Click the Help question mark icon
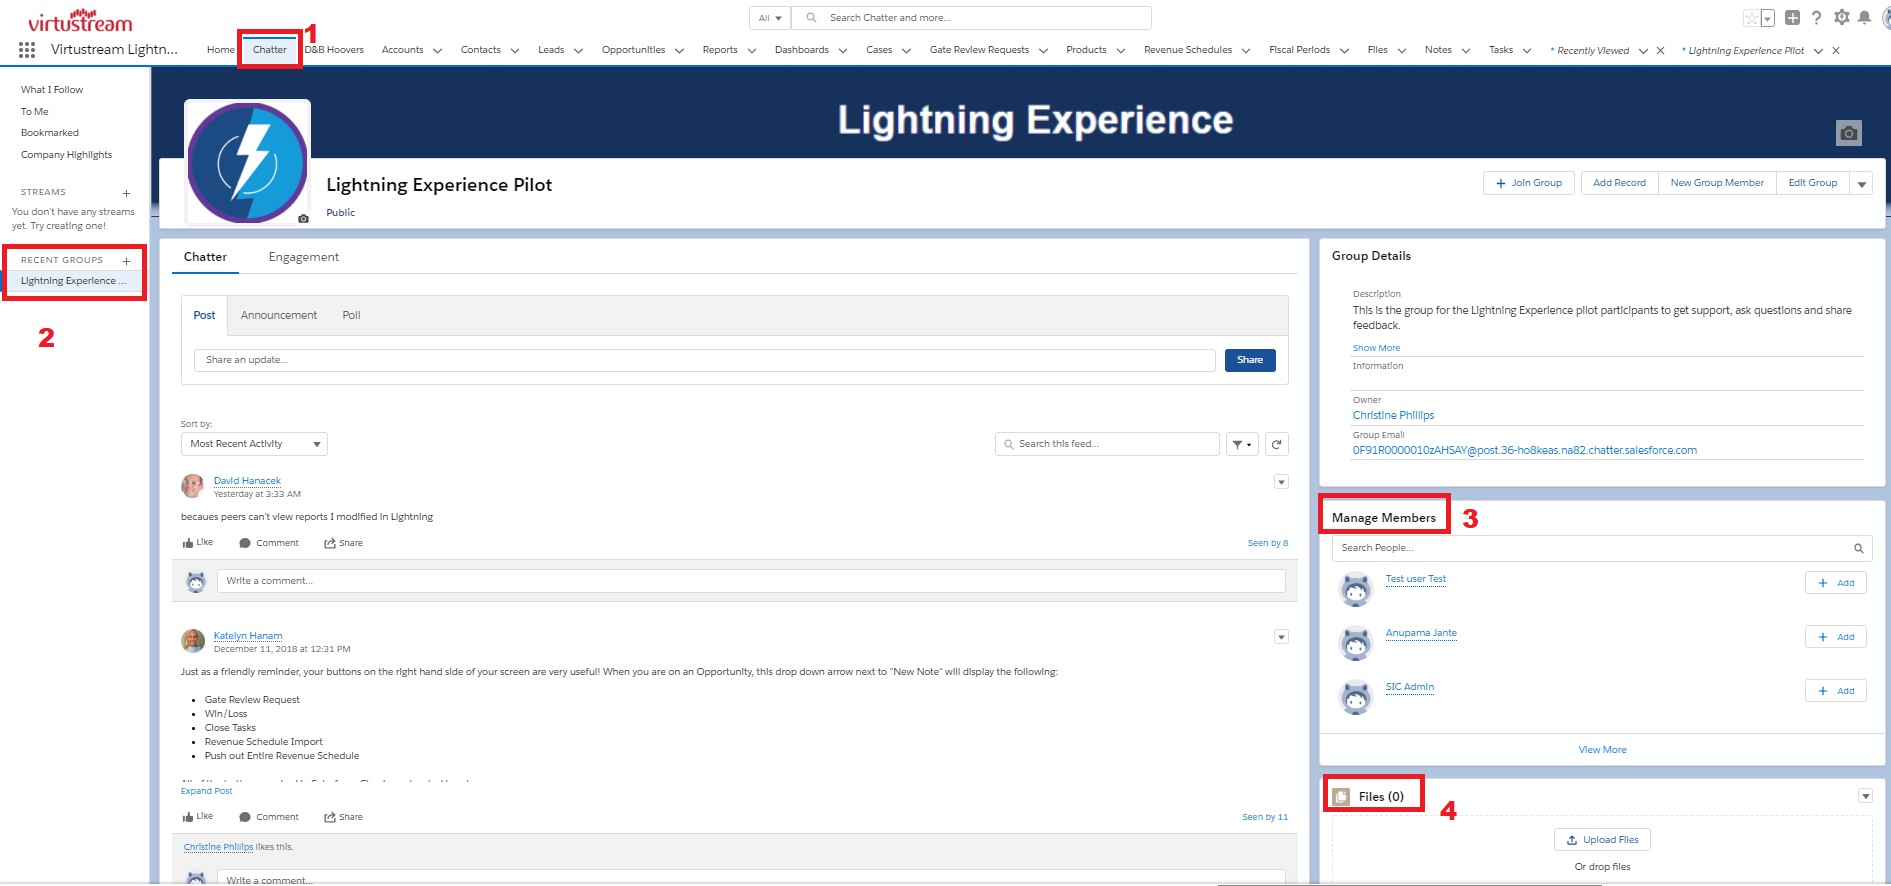This screenshot has height=886, width=1891. click(x=1816, y=17)
